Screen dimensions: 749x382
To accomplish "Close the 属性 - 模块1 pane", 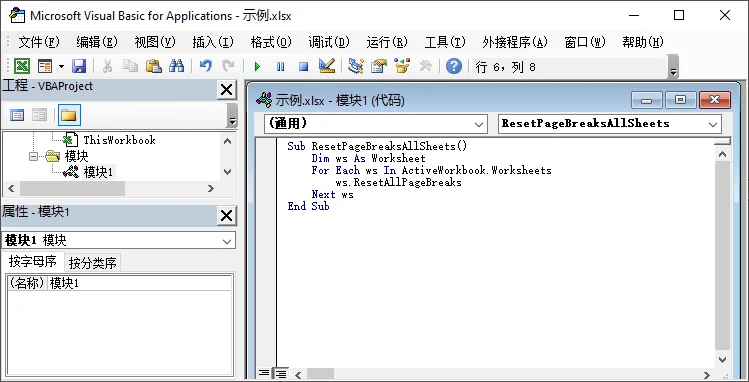I will 226,216.
